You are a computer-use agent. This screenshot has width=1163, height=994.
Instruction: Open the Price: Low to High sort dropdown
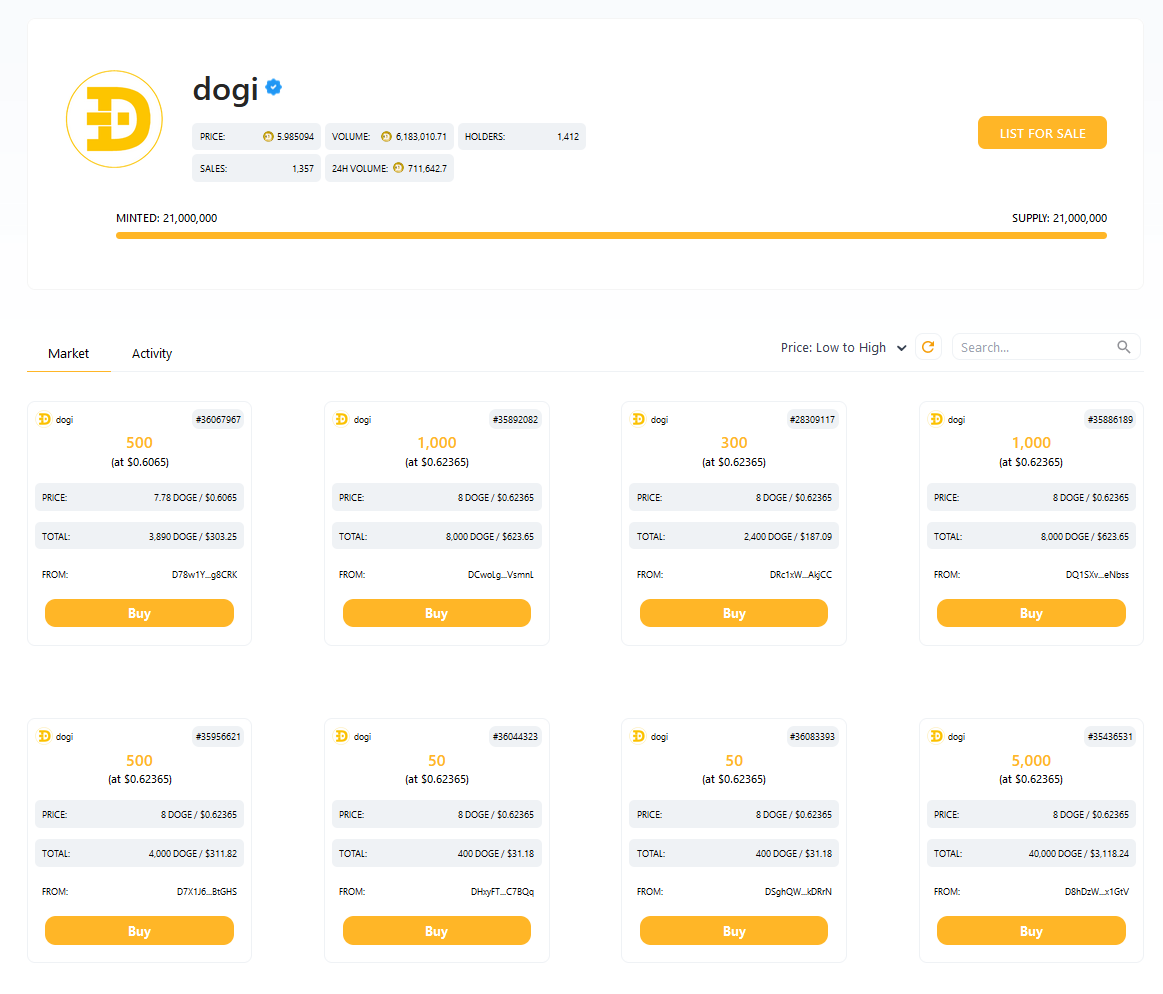(843, 348)
